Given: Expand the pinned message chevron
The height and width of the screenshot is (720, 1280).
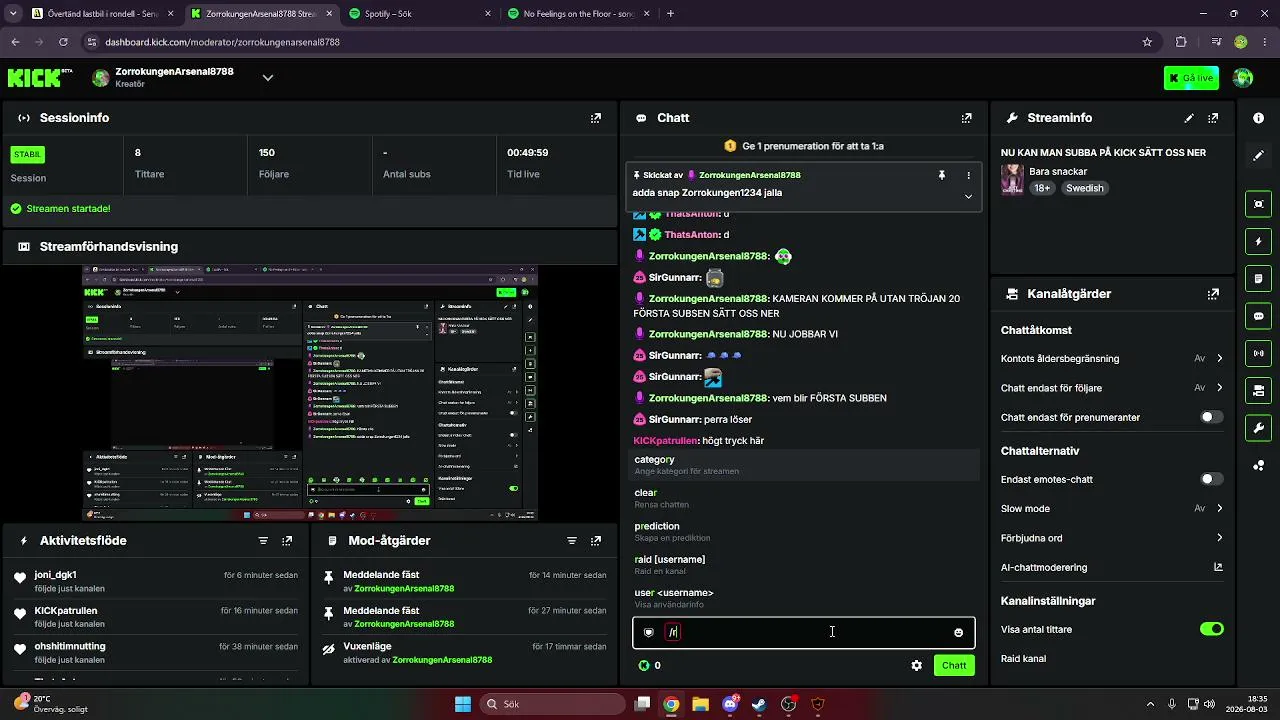Looking at the screenshot, I should click(968, 197).
